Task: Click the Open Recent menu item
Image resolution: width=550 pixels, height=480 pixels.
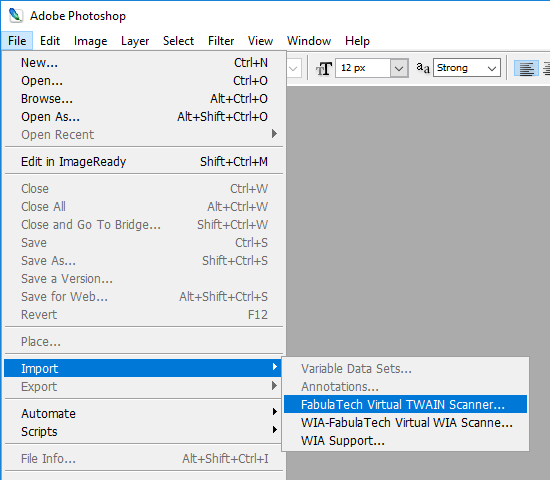Action: click(x=143, y=135)
